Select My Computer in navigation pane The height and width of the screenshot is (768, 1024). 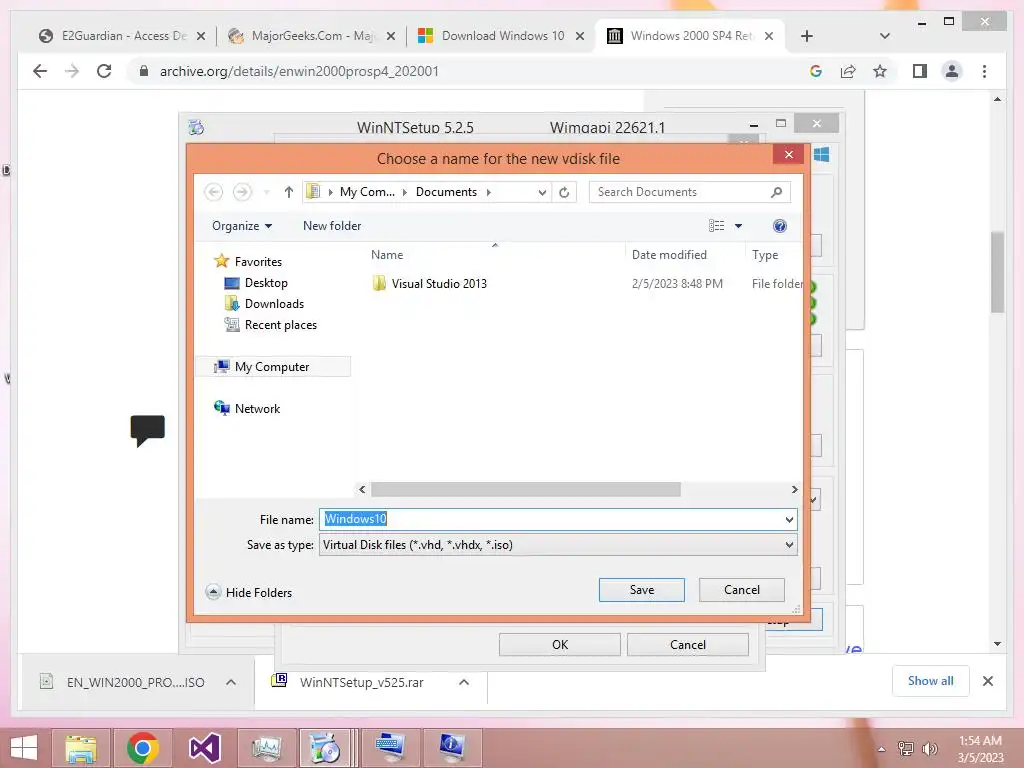(x=272, y=366)
